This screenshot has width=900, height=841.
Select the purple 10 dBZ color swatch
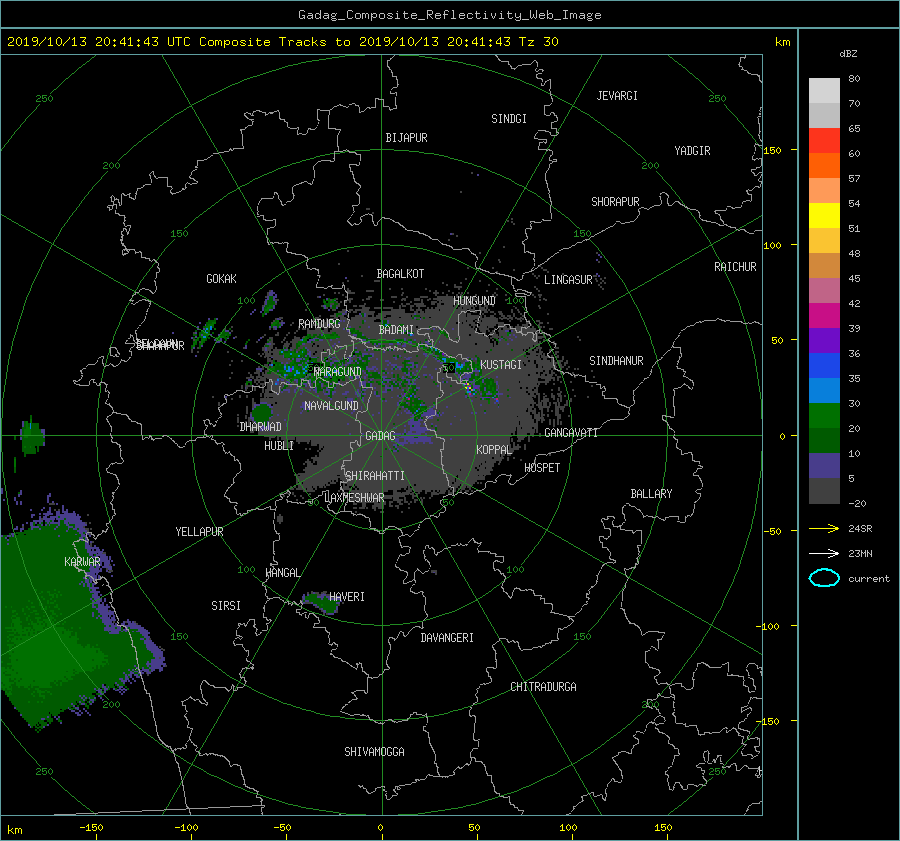[x=824, y=465]
